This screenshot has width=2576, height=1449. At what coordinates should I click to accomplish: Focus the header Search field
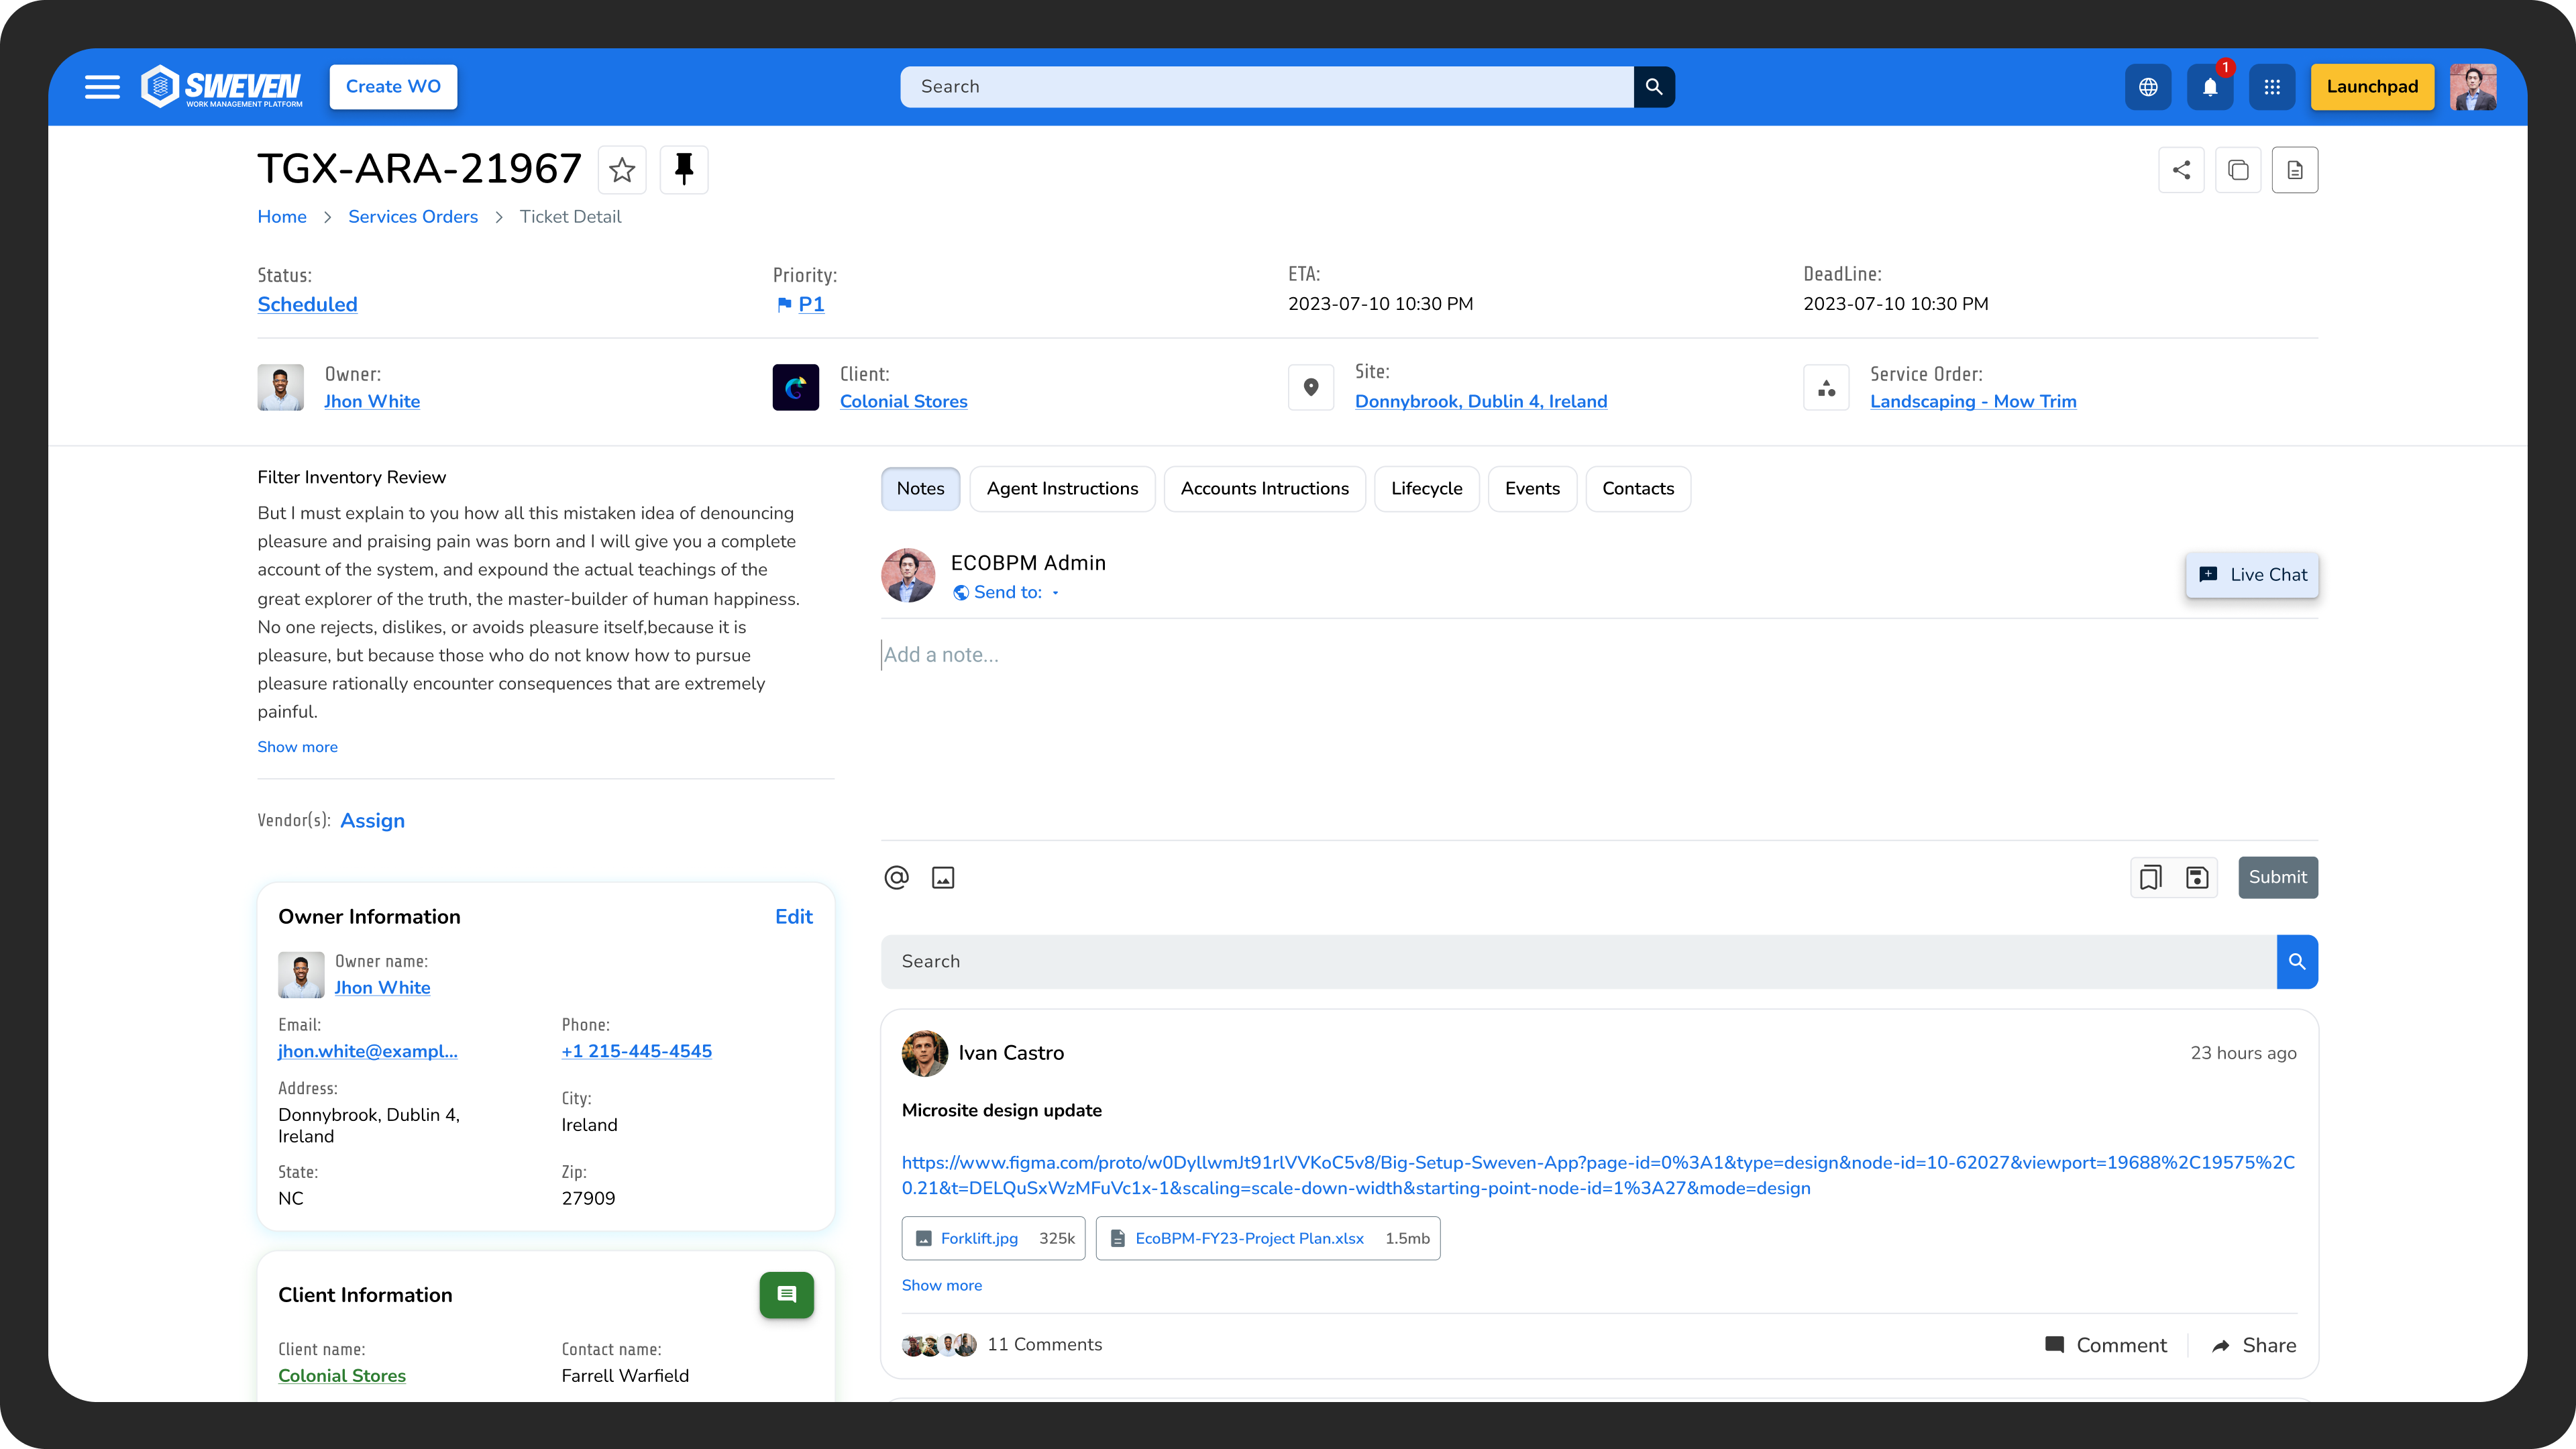(1267, 87)
